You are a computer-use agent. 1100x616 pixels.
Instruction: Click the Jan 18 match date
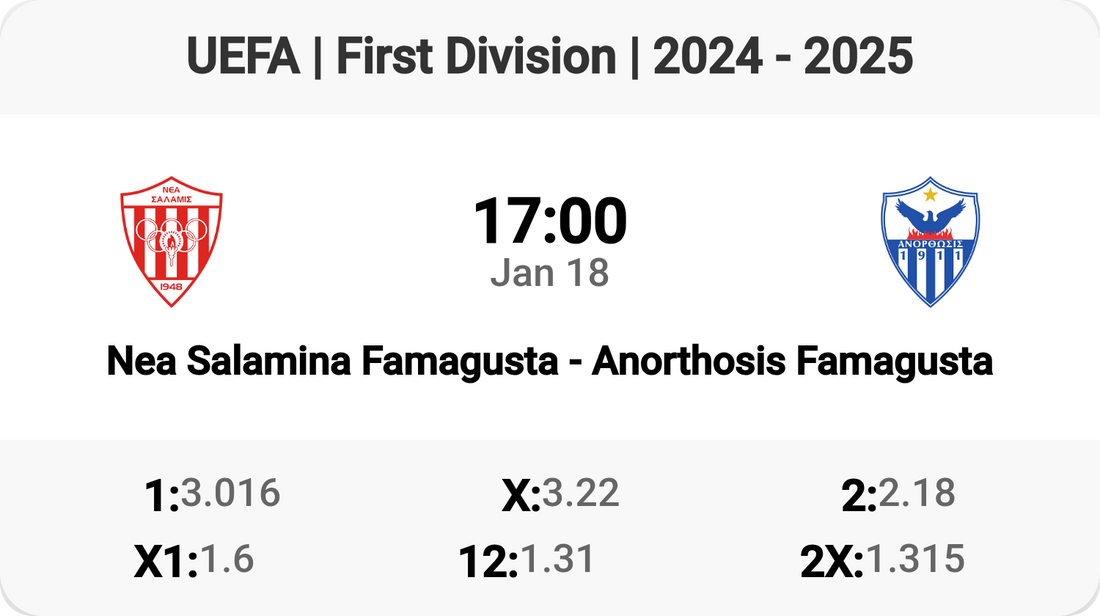point(549,273)
